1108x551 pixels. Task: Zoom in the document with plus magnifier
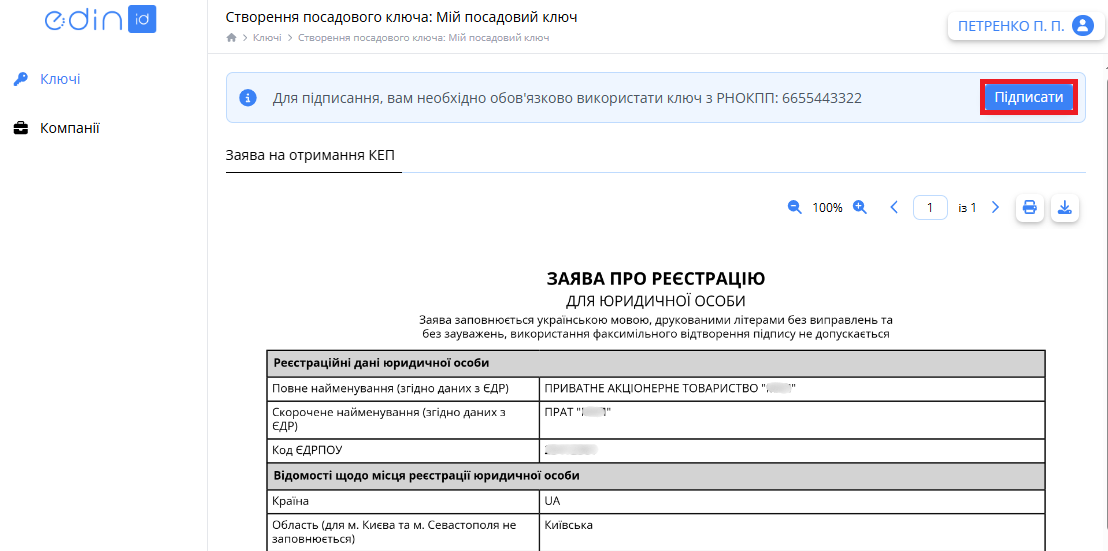[x=859, y=207]
